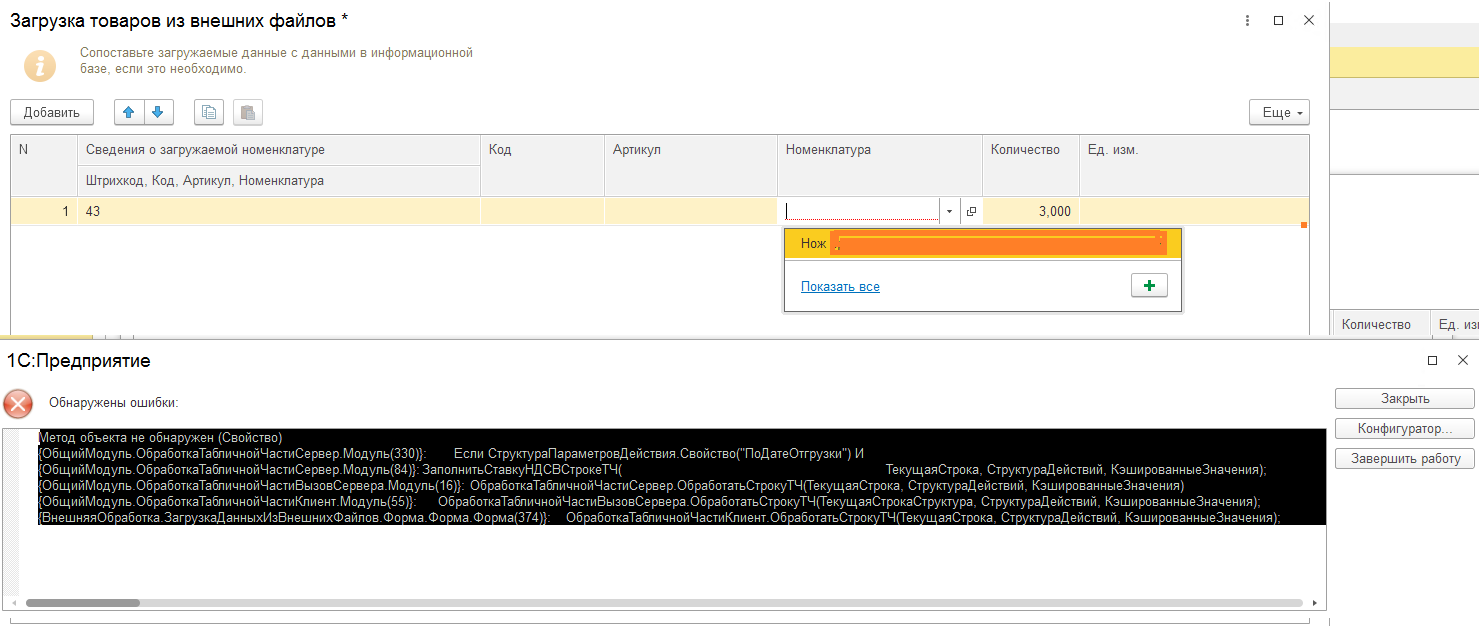Click the Показать все link
The image size is (1479, 626).
click(x=840, y=287)
